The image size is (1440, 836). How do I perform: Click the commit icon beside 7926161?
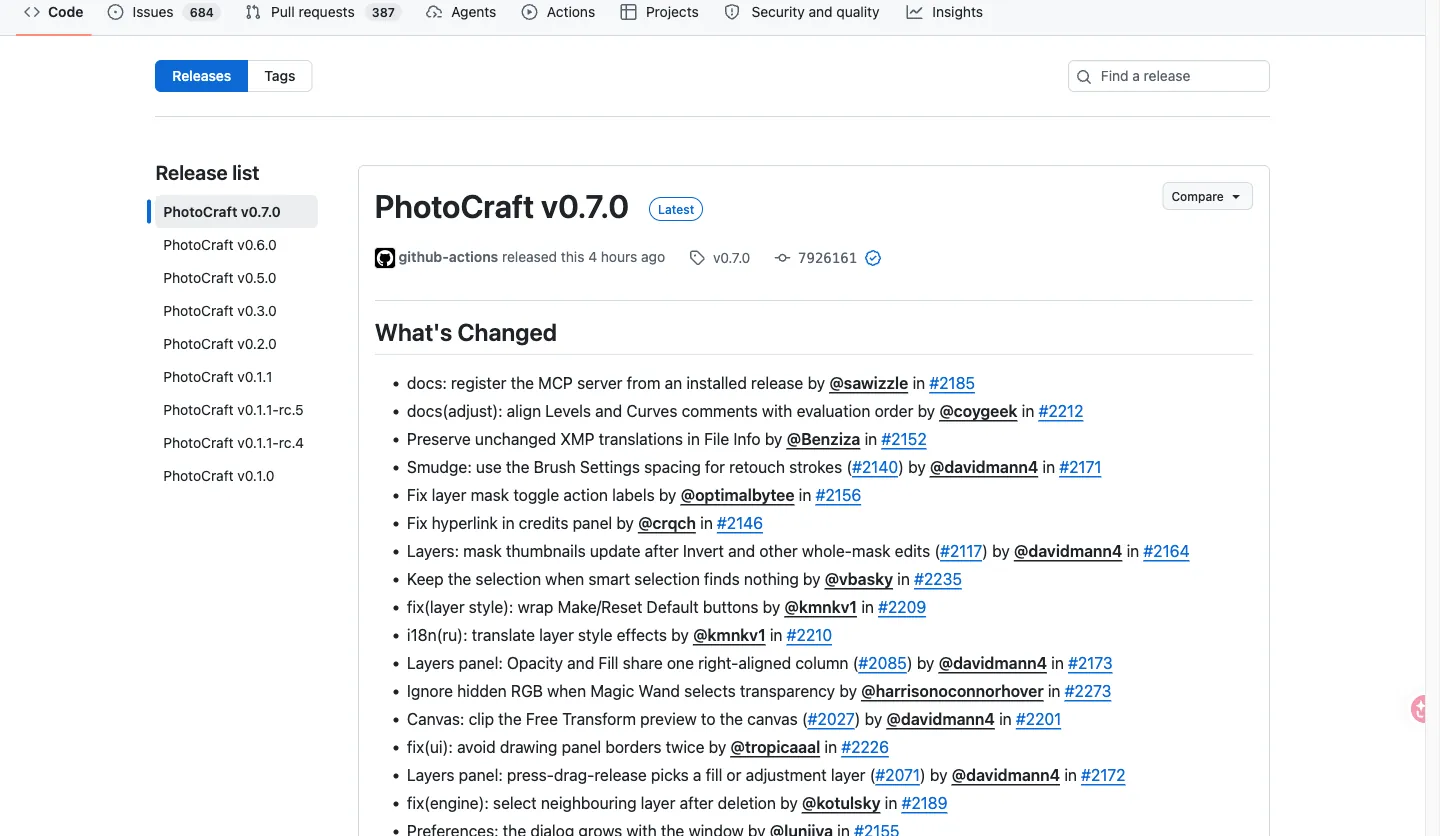(x=782, y=258)
